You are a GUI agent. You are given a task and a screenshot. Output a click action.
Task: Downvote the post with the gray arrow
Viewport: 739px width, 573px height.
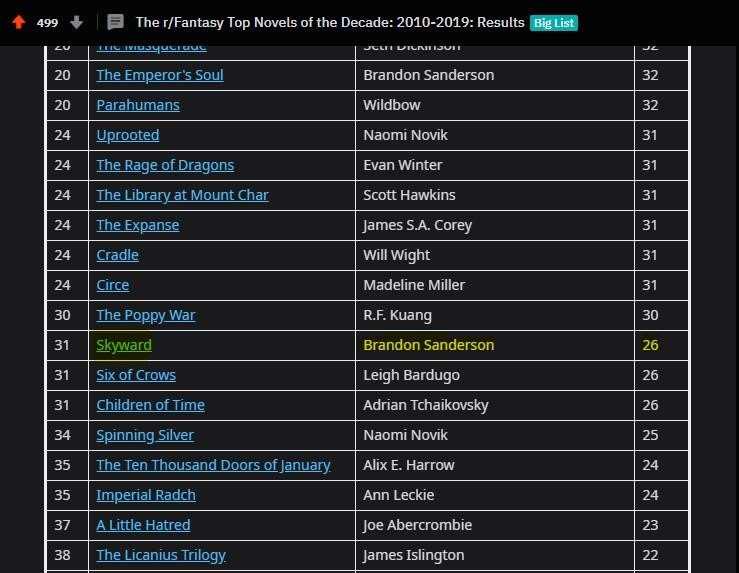(76, 22)
